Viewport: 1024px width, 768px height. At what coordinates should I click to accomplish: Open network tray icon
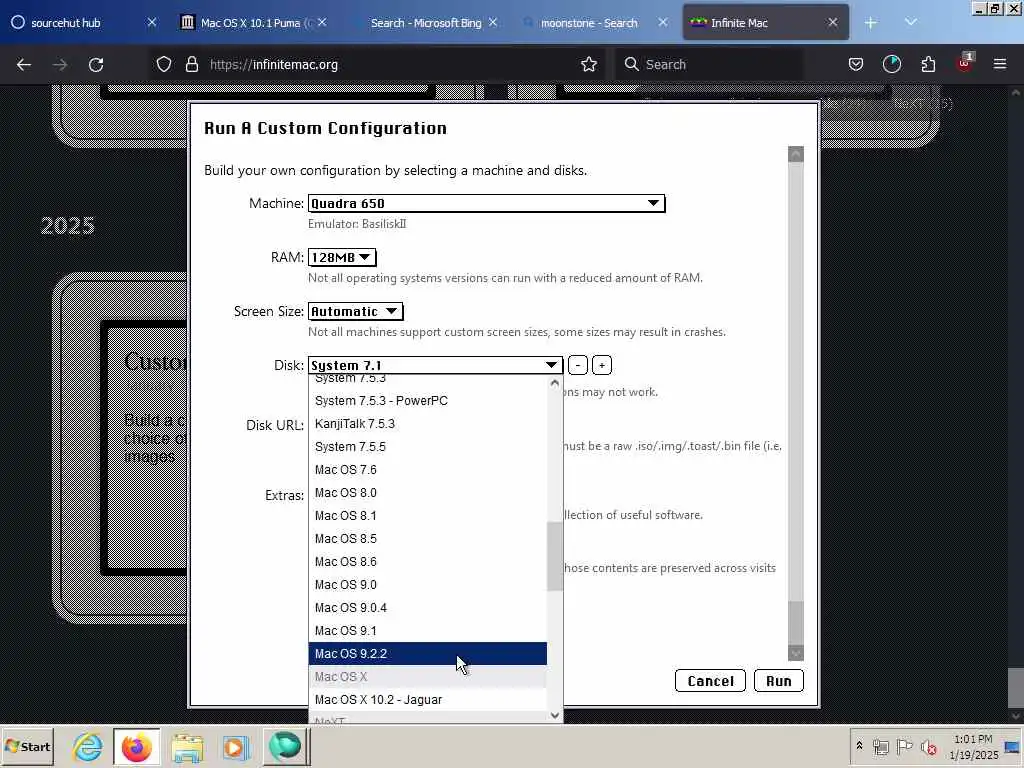point(880,746)
